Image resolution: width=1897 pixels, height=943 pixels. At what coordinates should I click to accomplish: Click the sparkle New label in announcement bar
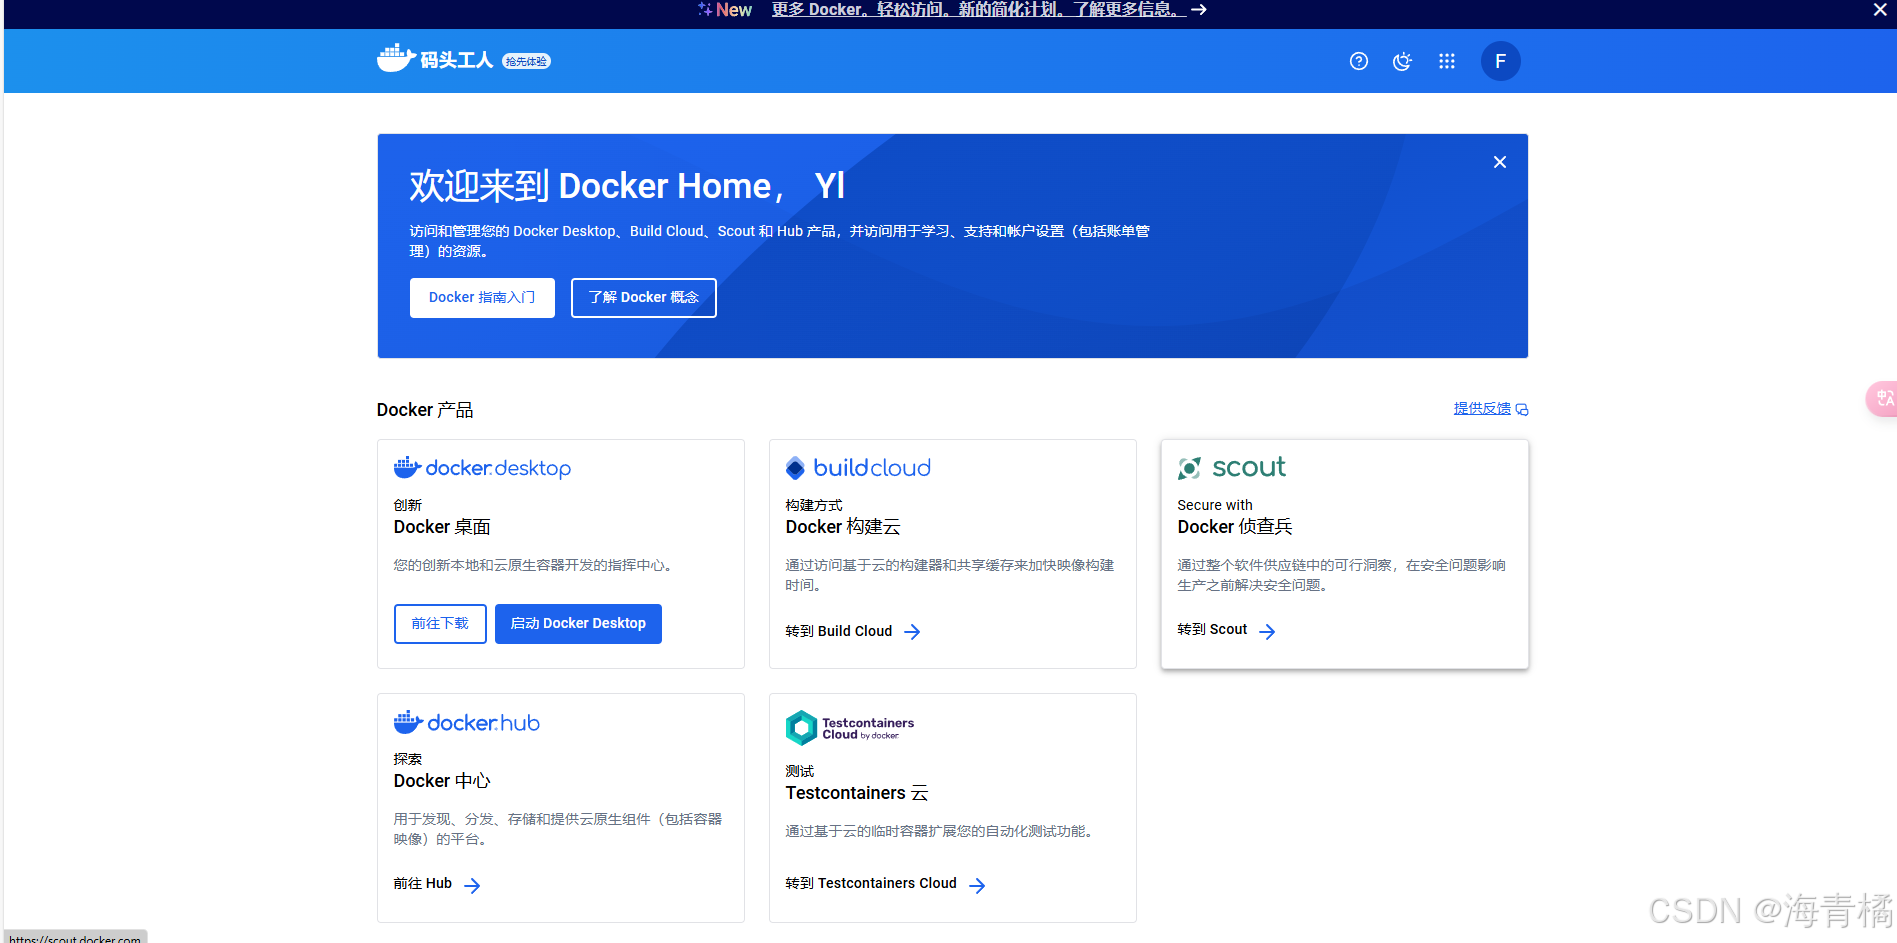tap(725, 10)
